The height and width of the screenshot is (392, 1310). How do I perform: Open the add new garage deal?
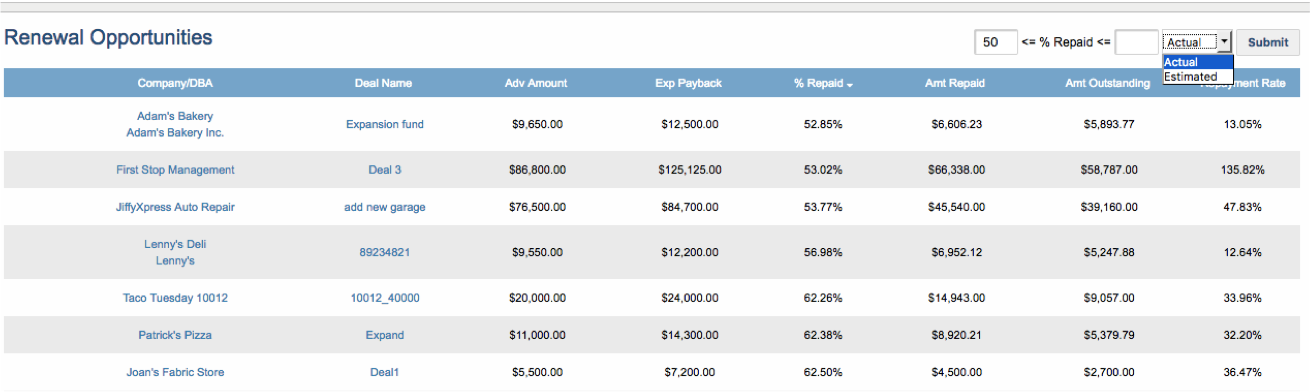pos(385,207)
